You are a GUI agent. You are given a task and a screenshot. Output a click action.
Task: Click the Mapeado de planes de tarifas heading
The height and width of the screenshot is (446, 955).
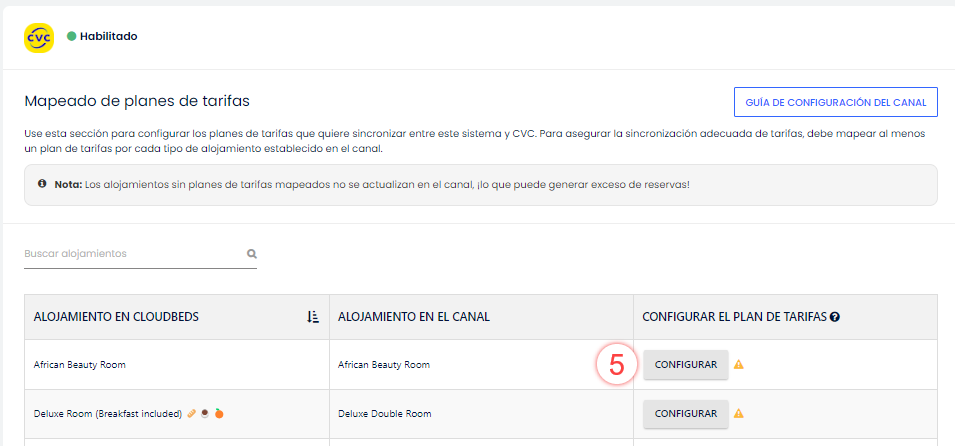136,101
